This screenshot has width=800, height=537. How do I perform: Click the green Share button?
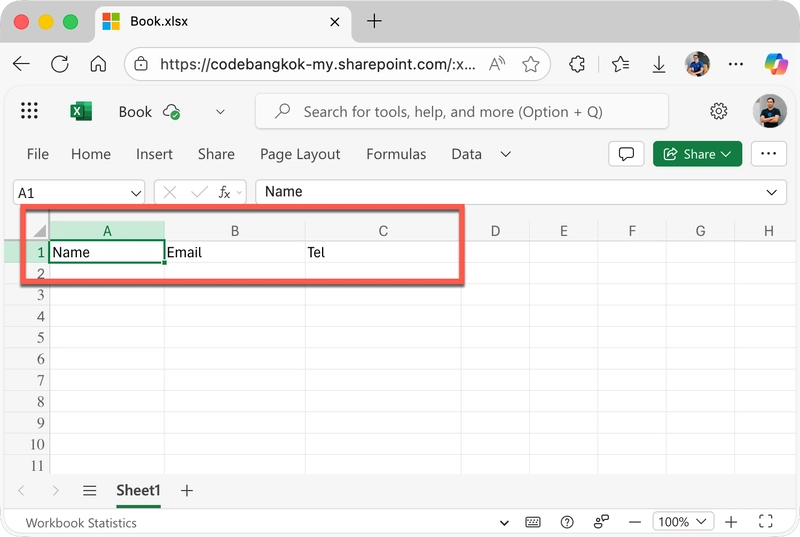tap(697, 154)
